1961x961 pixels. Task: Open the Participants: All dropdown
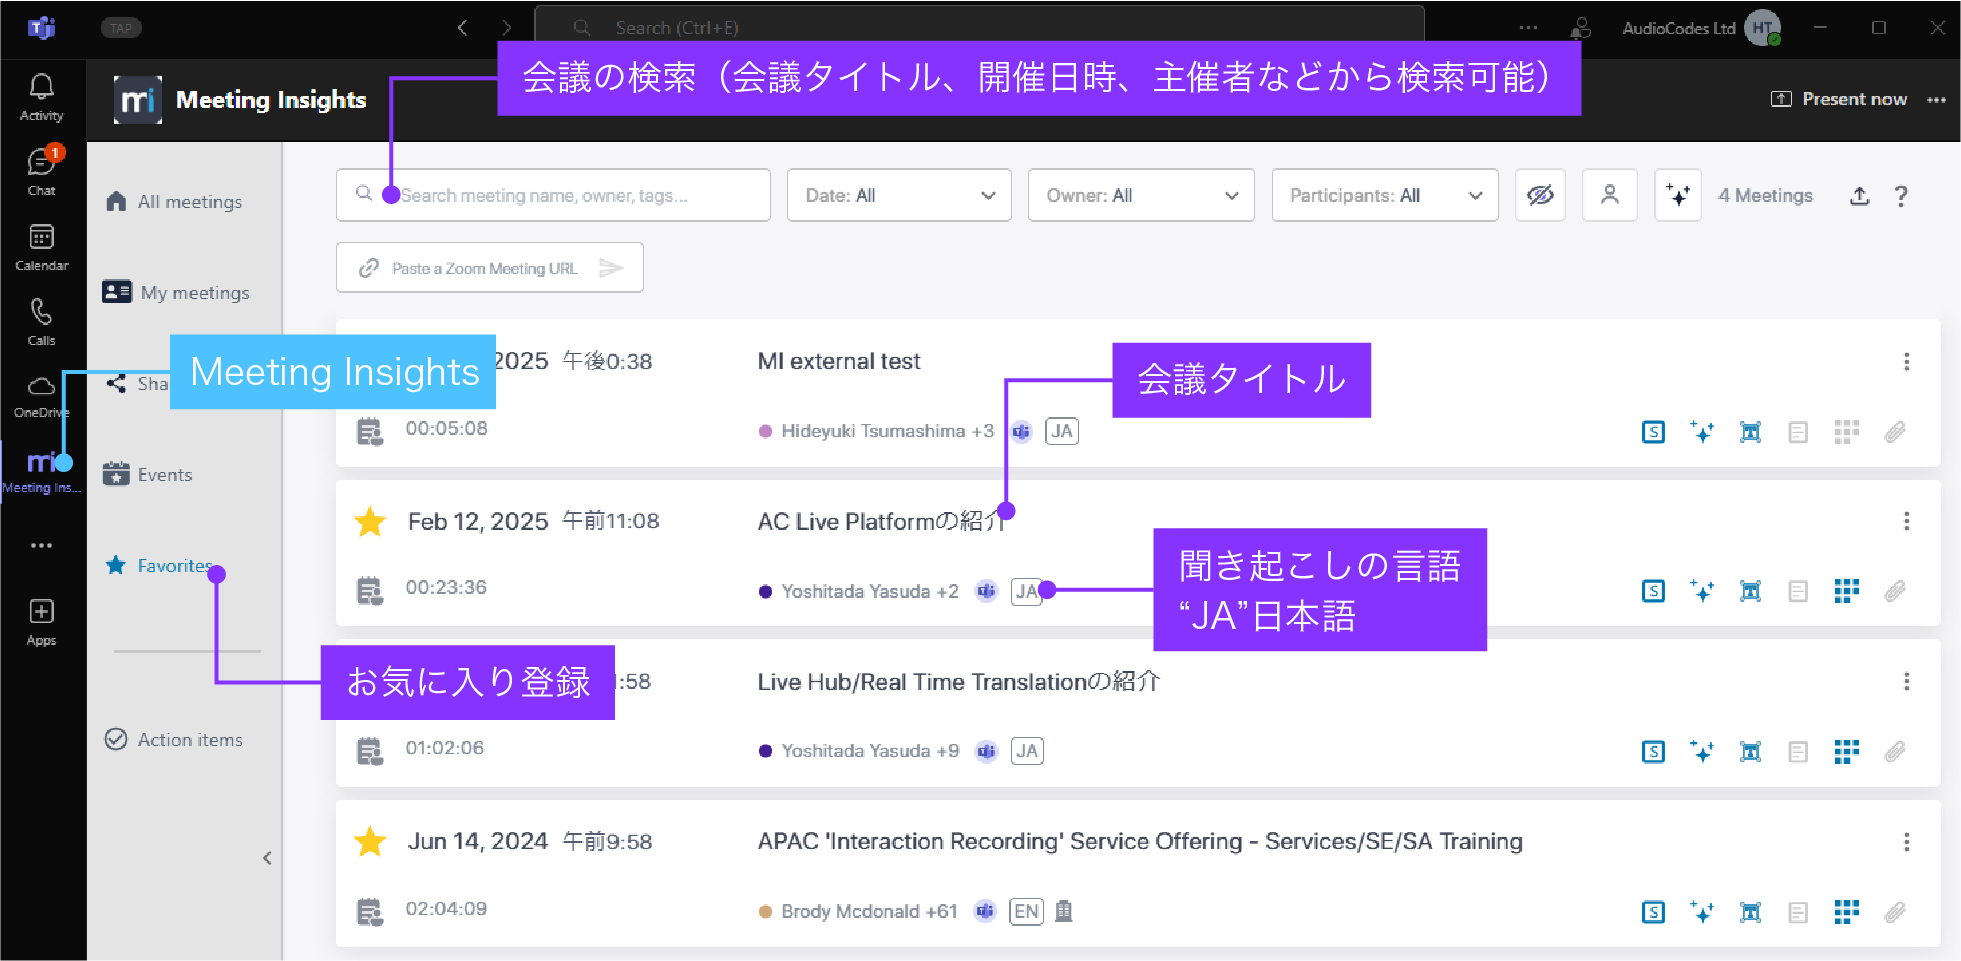(x=1385, y=195)
